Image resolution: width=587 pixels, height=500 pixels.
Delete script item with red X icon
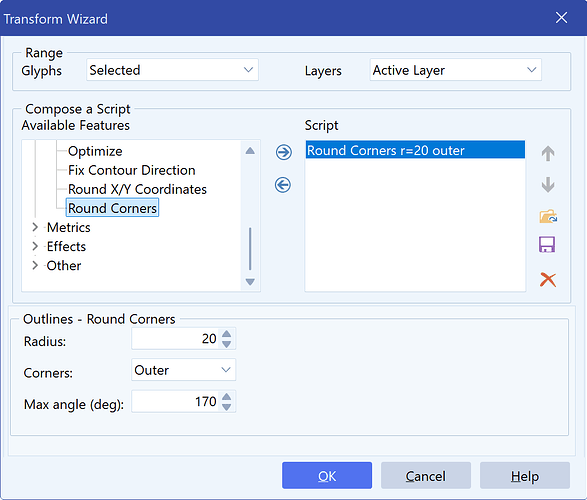pyautogui.click(x=548, y=280)
